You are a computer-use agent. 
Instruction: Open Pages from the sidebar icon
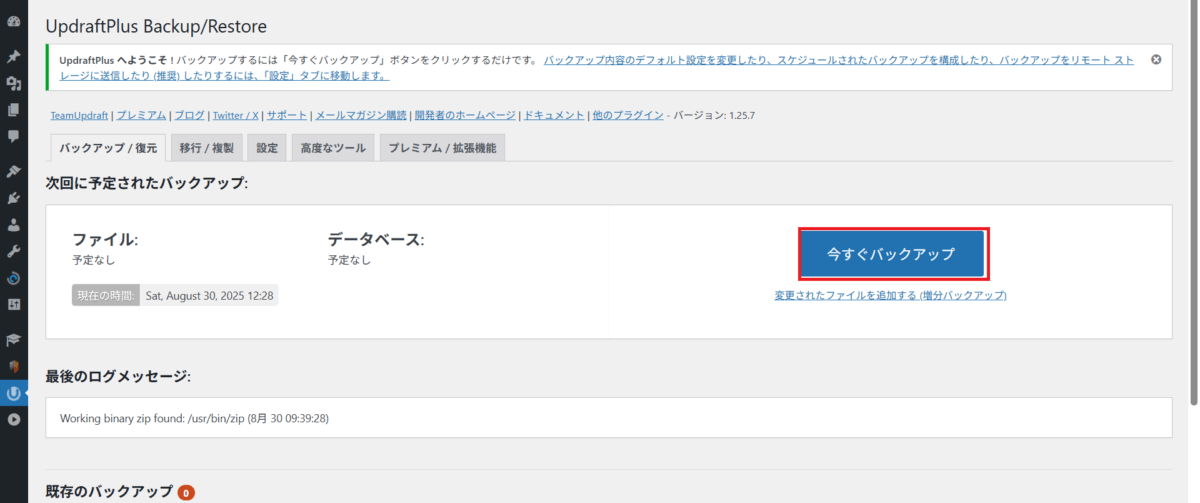point(13,109)
